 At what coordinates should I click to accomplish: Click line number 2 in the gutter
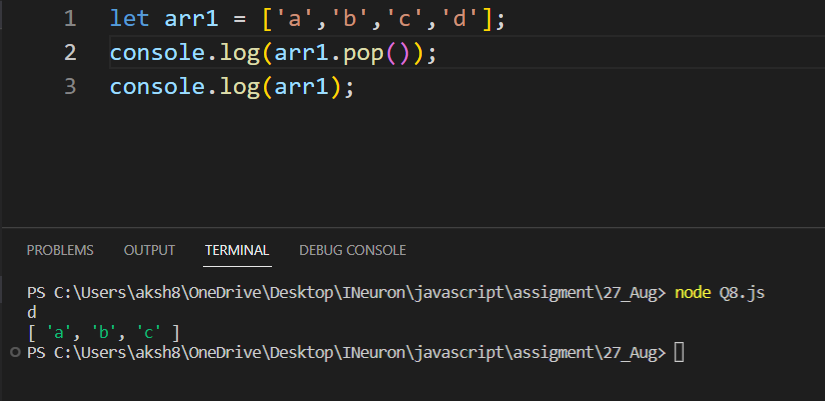70,53
